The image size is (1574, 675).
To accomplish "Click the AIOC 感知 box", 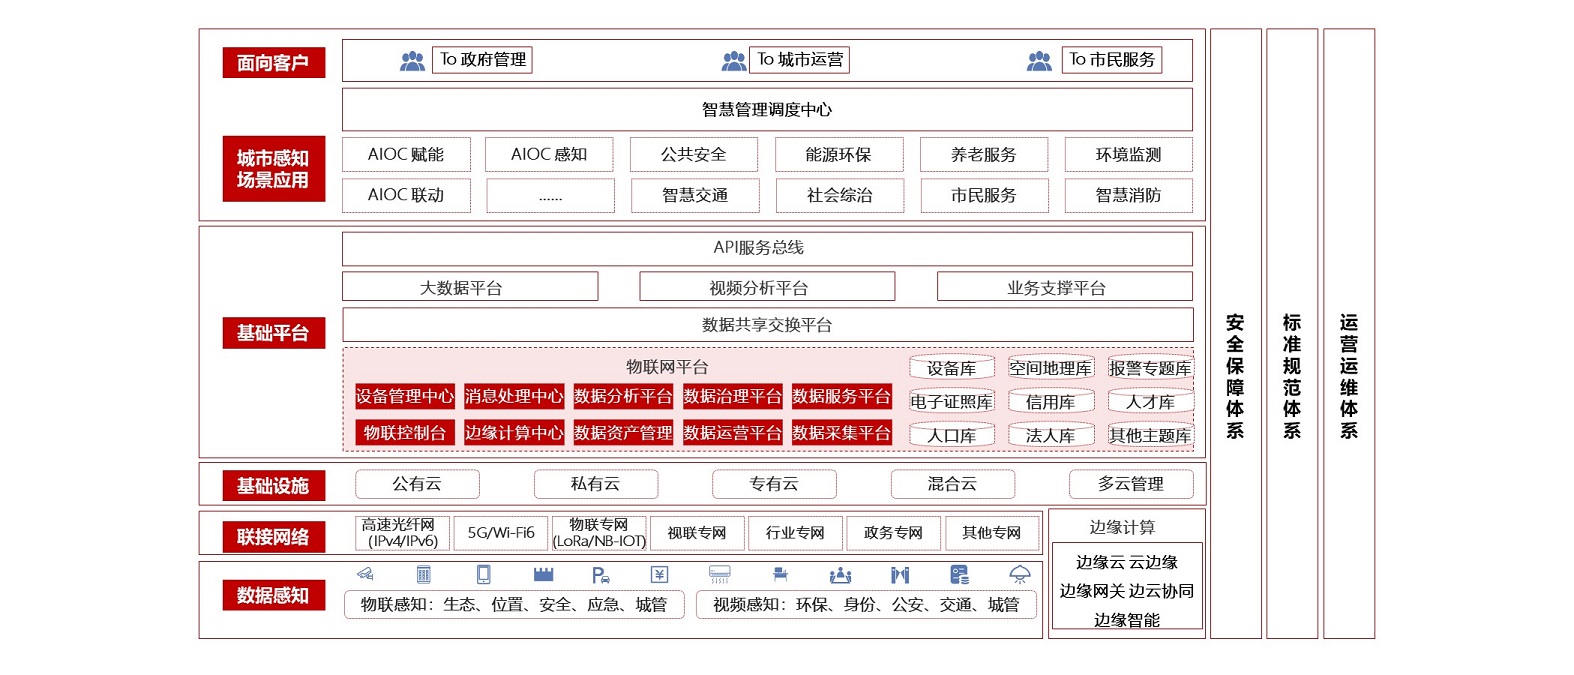I will (x=549, y=155).
